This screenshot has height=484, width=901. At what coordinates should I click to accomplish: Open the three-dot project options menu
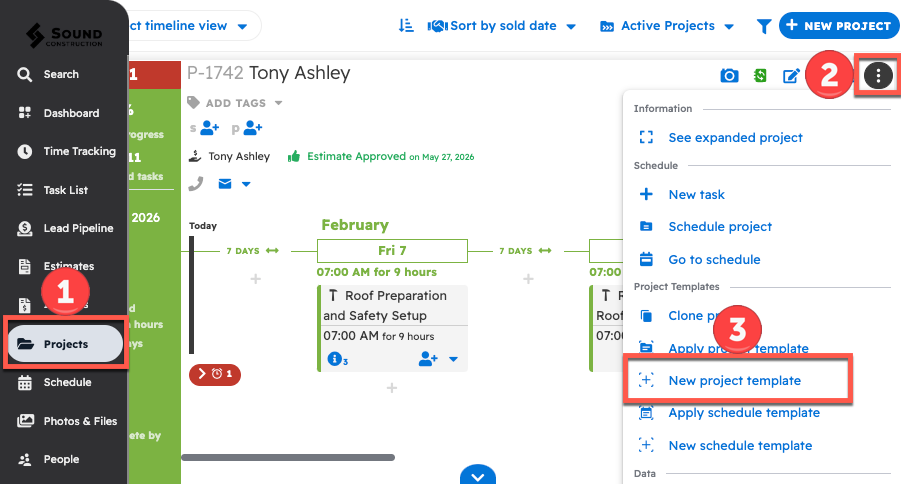pyautogui.click(x=877, y=75)
